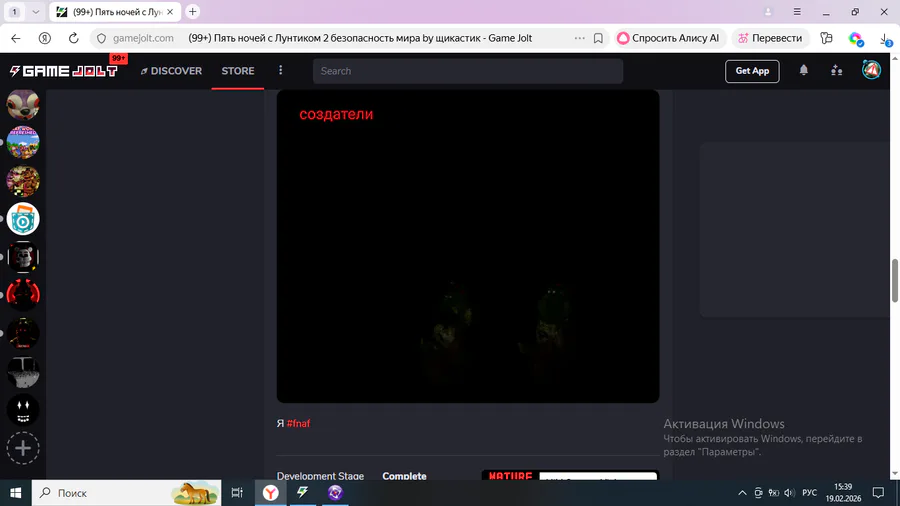
Task: Open the Discover section
Action: (171, 71)
